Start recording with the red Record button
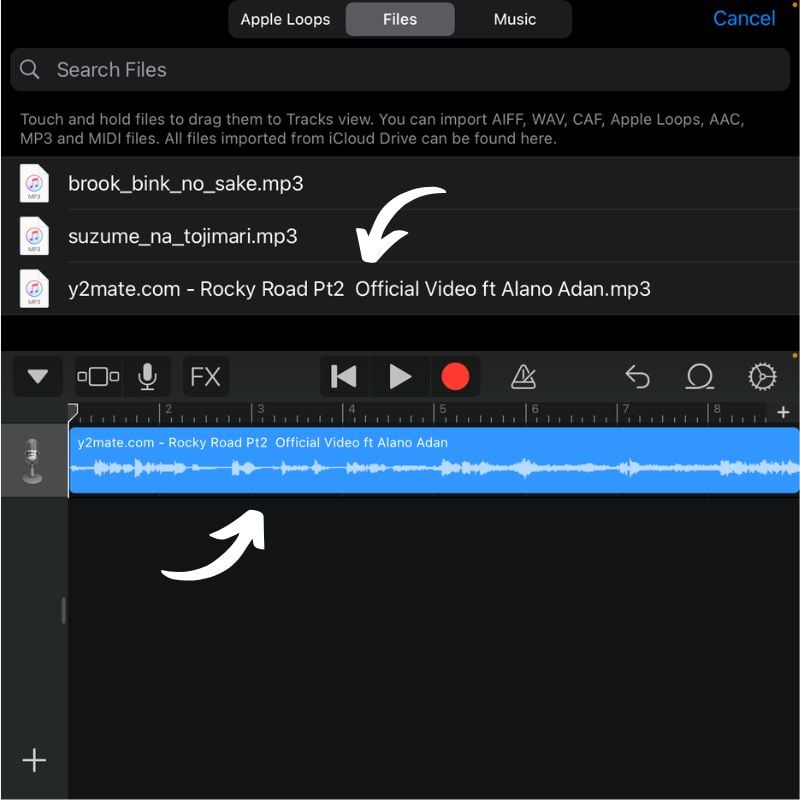Image resolution: width=800 pixels, height=800 pixels. click(x=455, y=377)
